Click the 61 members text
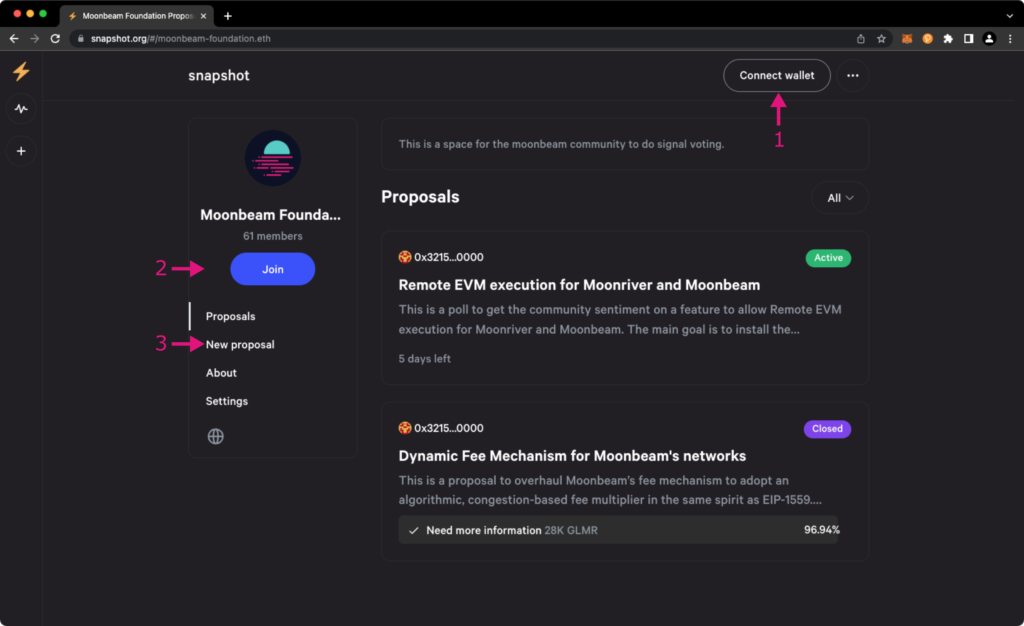1024x626 pixels. coord(273,236)
